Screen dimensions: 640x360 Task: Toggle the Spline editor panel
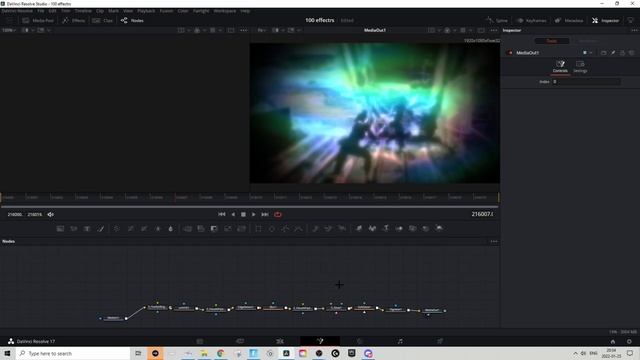(497, 20)
